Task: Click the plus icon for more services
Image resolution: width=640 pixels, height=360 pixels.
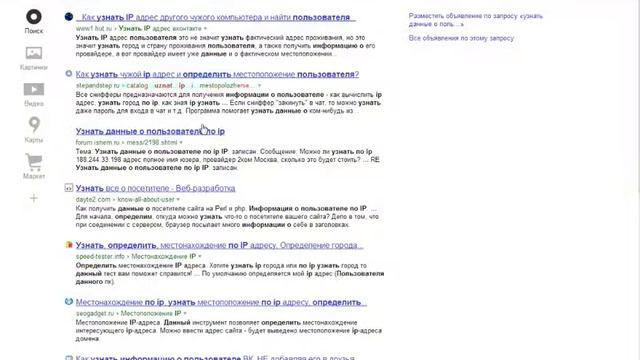Action: [x=34, y=198]
